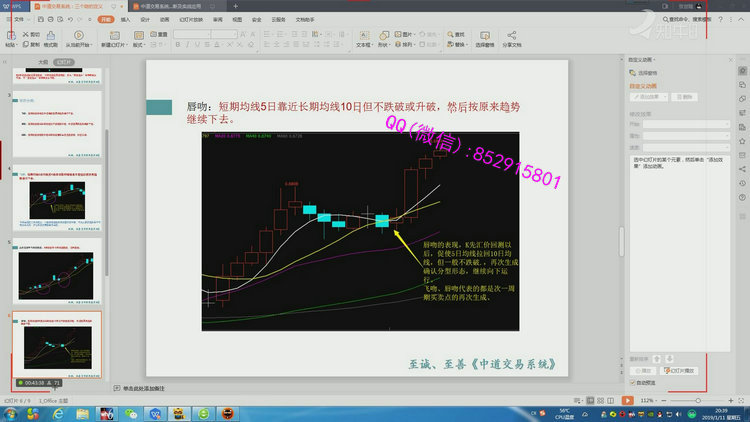
Task: Switch to the 插入 (Insert) ribbon tab
Action: tap(125, 19)
